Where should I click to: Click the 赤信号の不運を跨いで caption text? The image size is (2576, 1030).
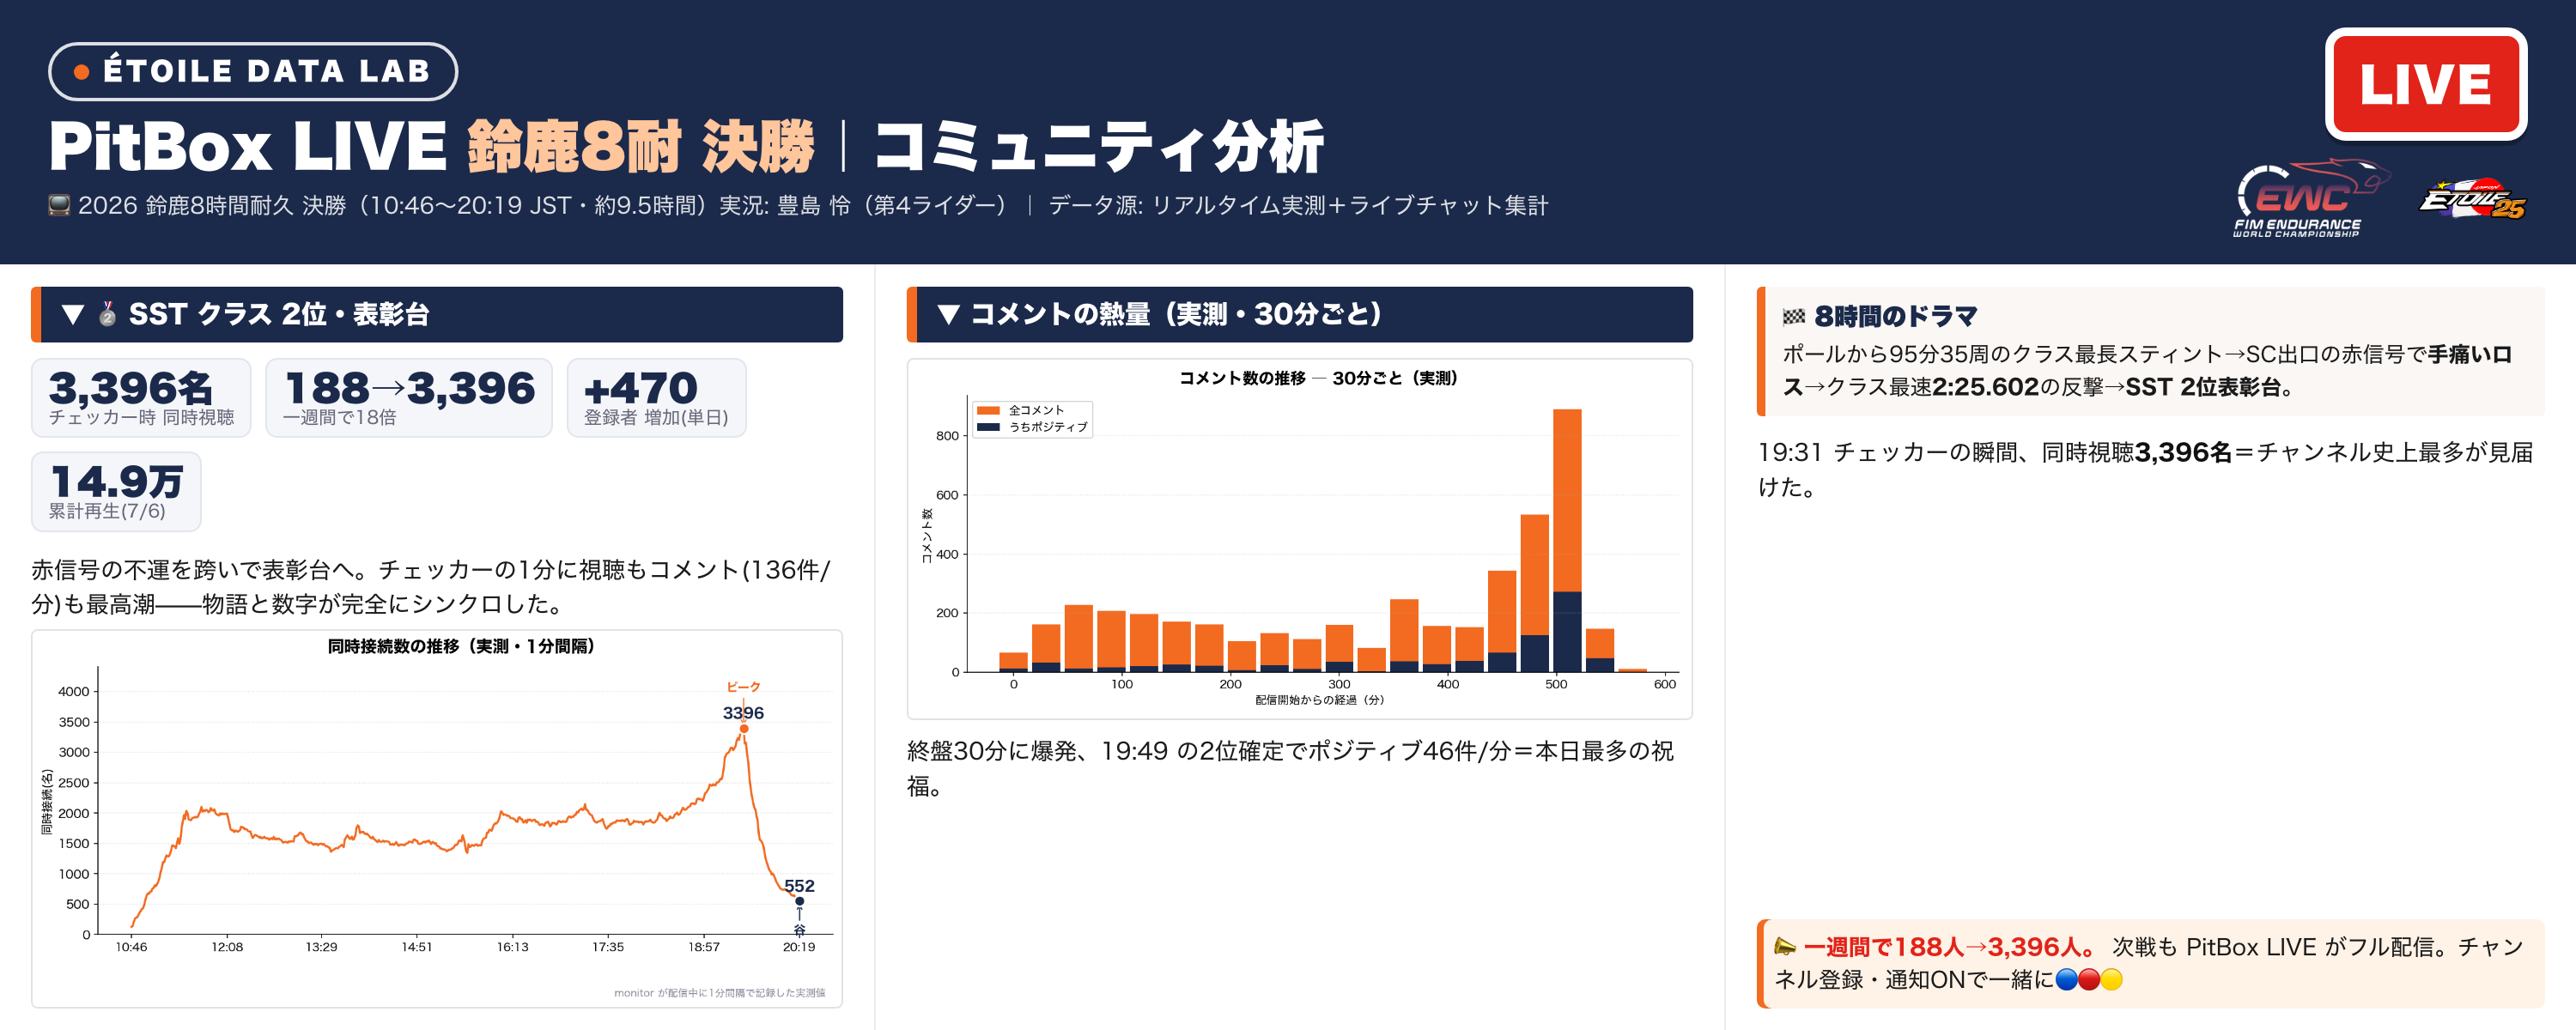(431, 587)
